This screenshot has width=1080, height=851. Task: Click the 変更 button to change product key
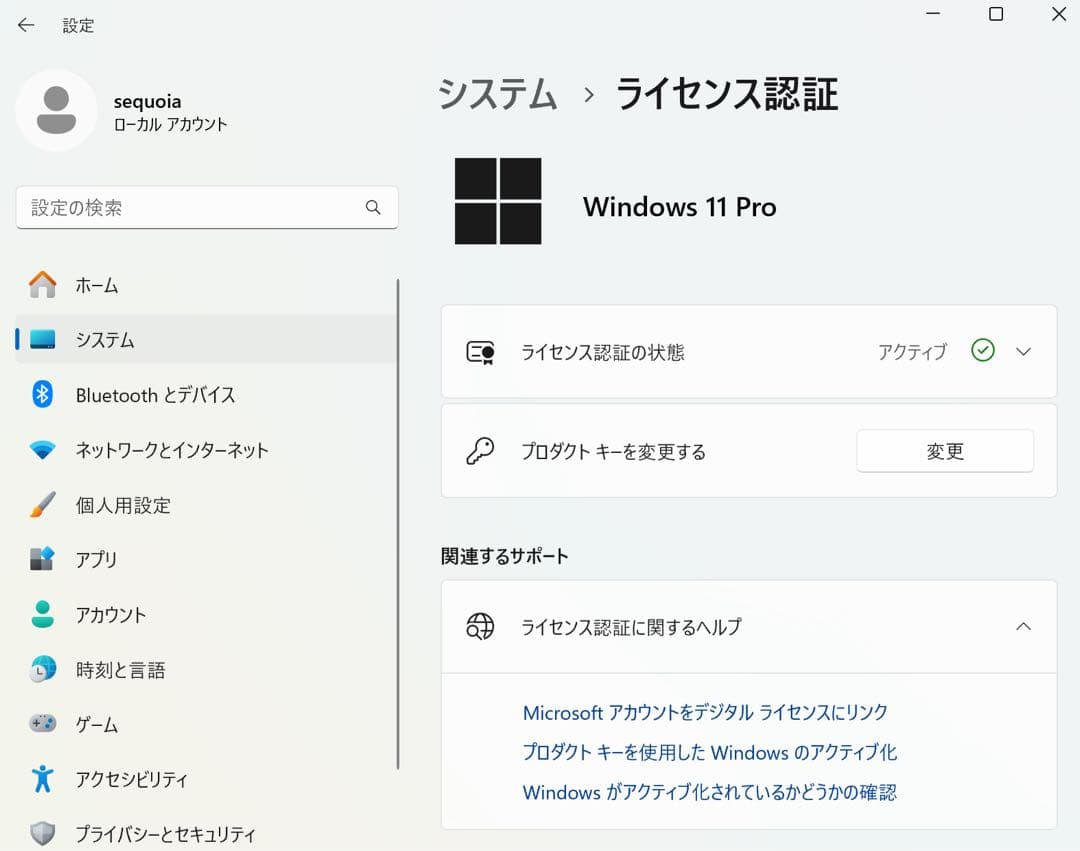tap(944, 451)
